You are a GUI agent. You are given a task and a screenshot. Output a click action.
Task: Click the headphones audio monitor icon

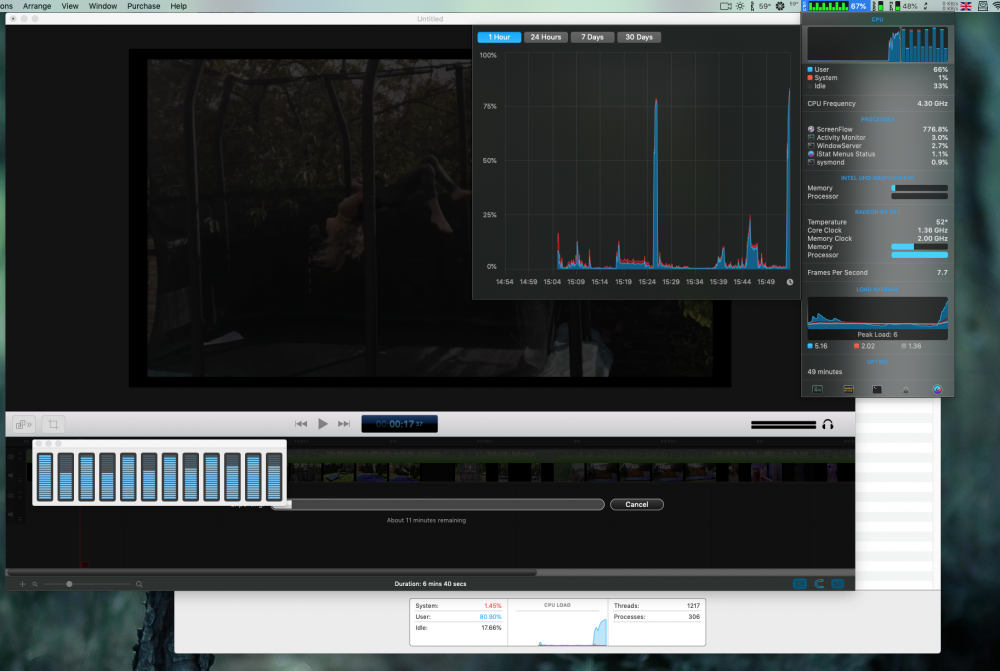tap(828, 424)
